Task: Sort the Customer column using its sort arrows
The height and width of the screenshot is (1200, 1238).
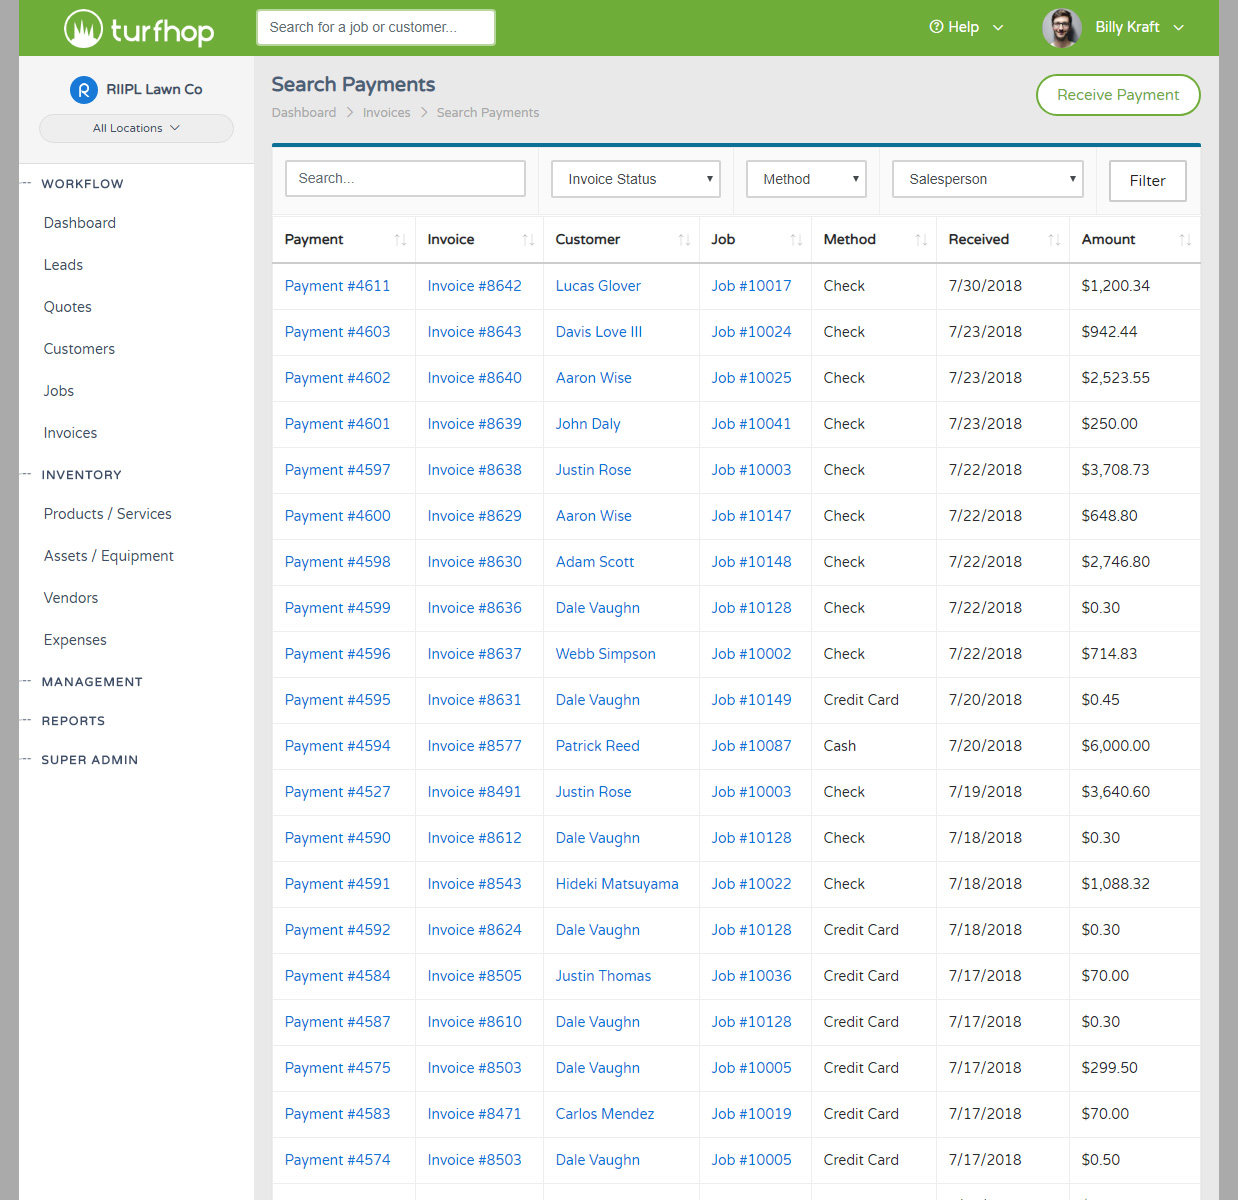Action: coord(684,240)
